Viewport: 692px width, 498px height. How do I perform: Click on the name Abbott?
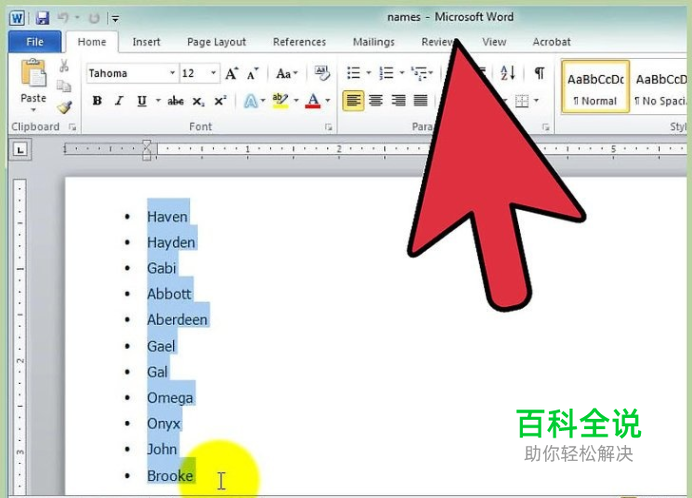[x=169, y=294]
